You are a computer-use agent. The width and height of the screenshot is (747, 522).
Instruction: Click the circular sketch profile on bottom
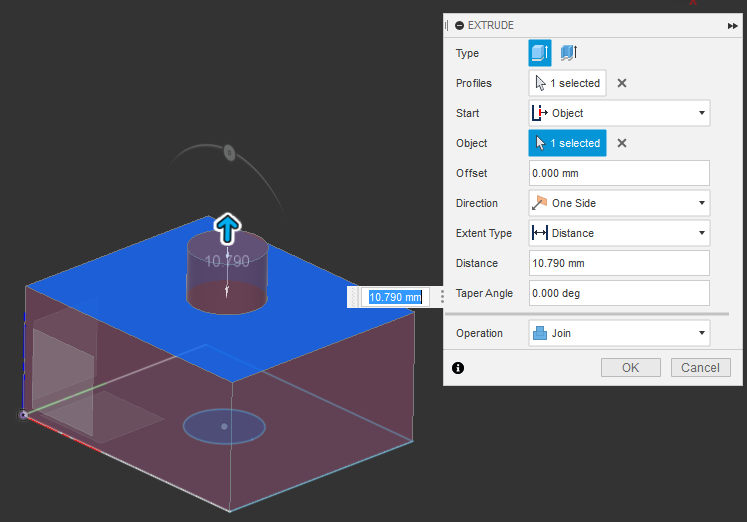click(224, 427)
